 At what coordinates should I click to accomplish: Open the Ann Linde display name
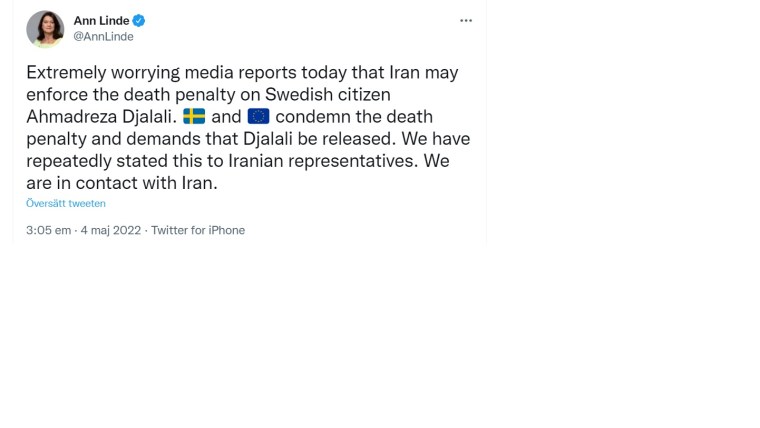pos(101,21)
